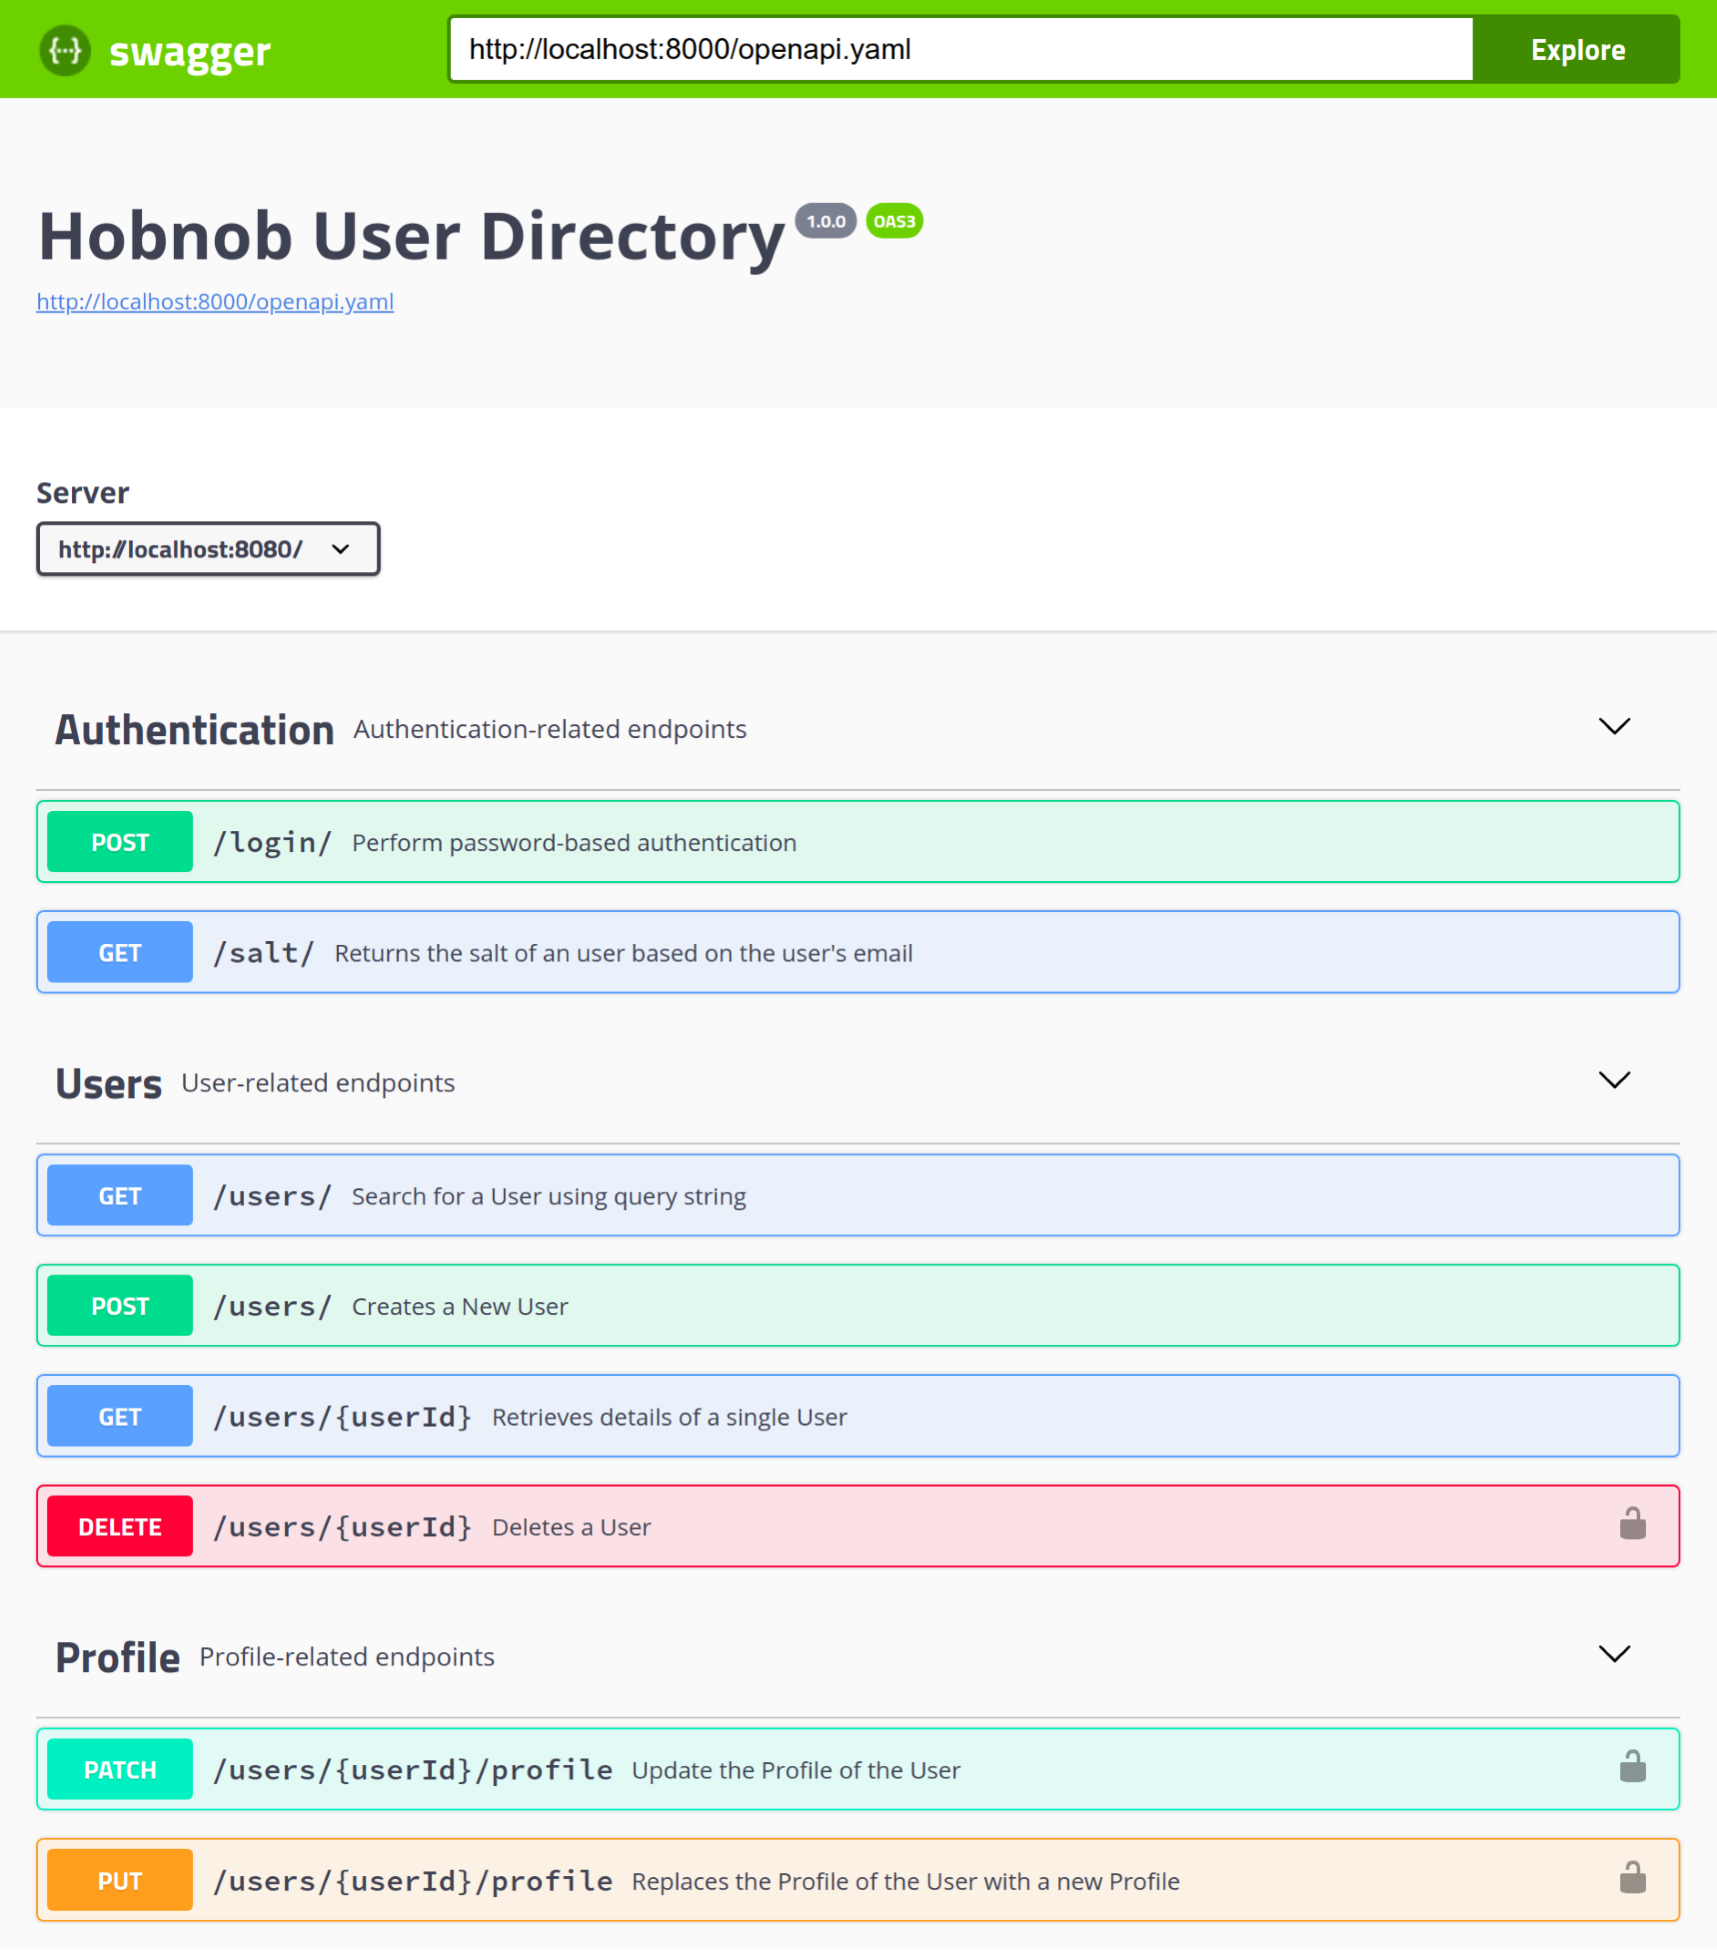Click the lock icon on PATCH profile endpoint

point(1632,1767)
